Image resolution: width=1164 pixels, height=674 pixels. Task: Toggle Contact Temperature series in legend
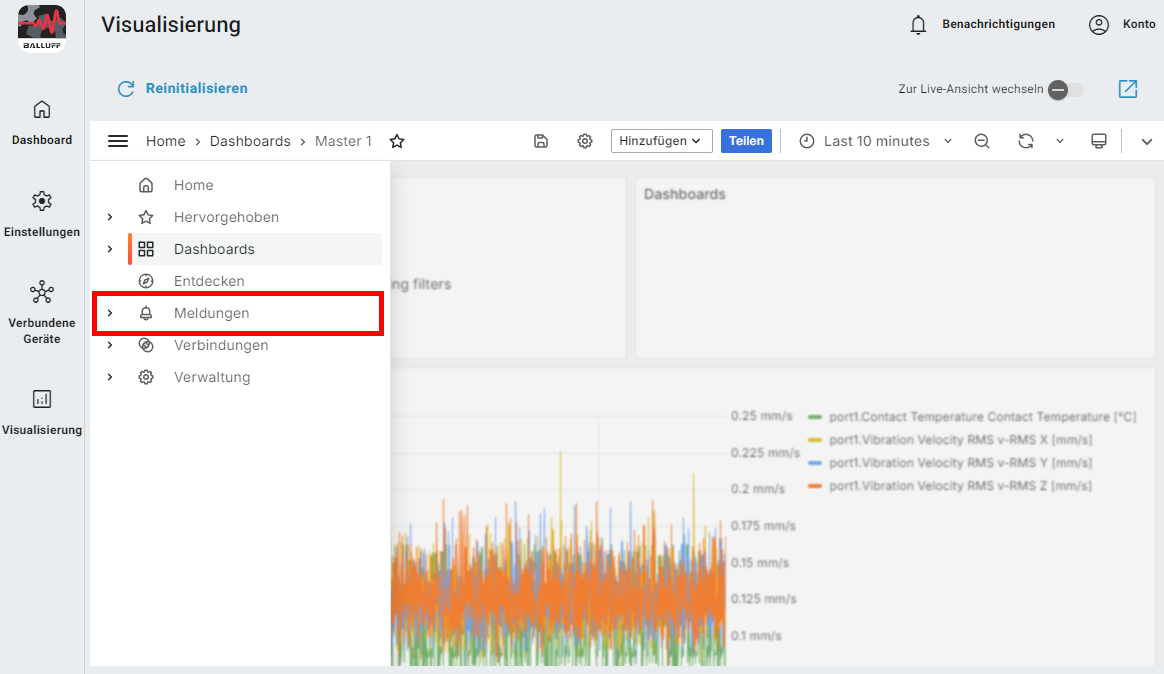982,417
